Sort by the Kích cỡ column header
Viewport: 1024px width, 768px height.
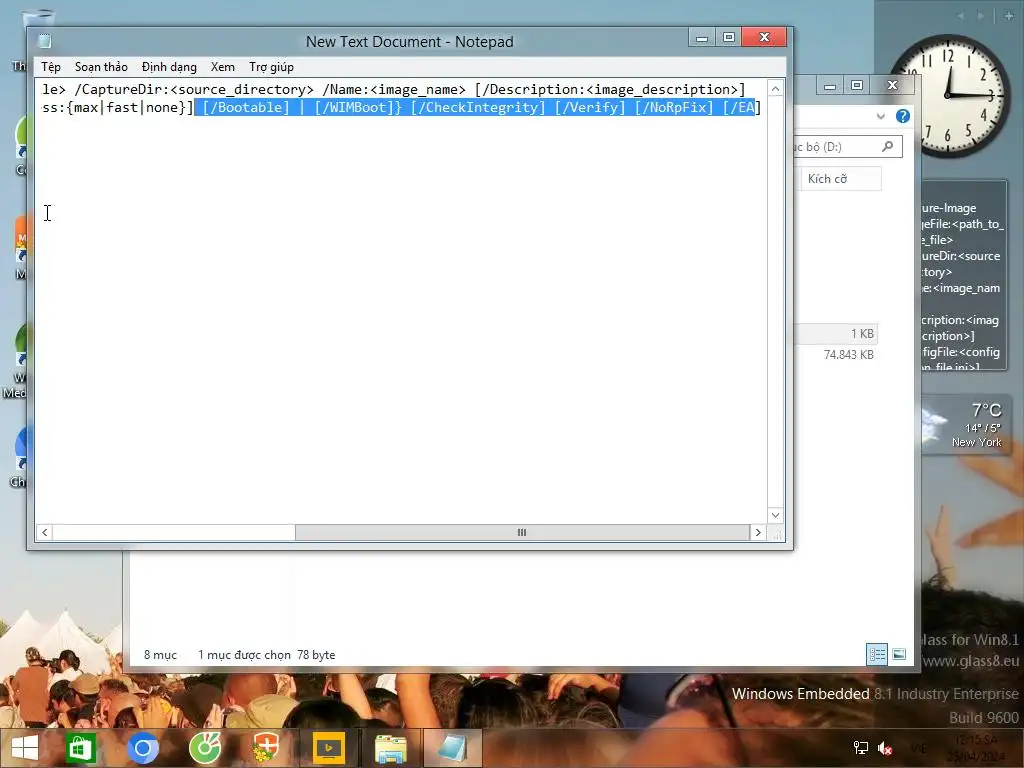coord(840,179)
